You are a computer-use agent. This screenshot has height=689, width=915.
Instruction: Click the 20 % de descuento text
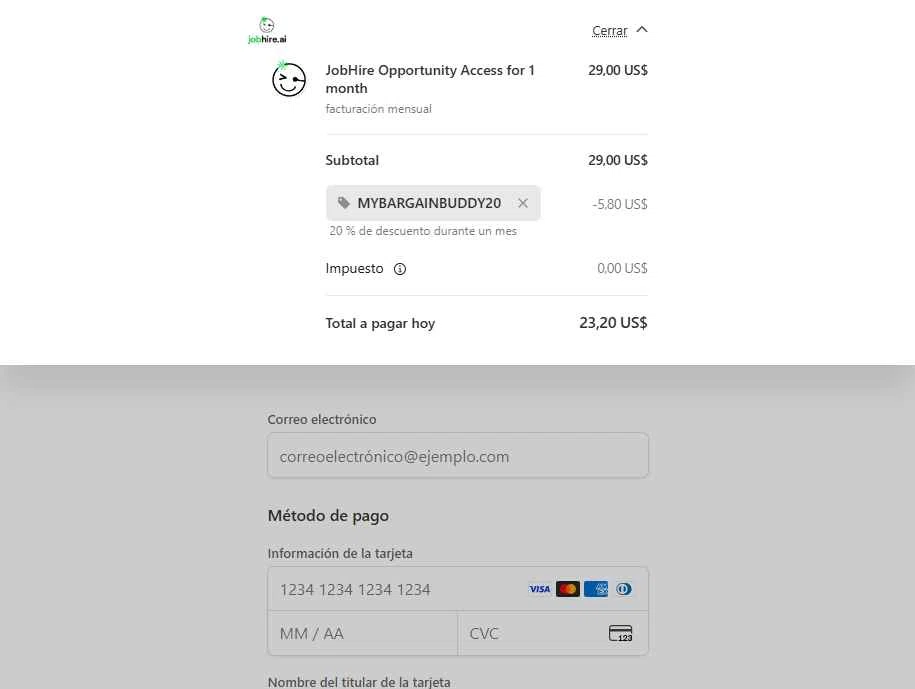pos(423,231)
